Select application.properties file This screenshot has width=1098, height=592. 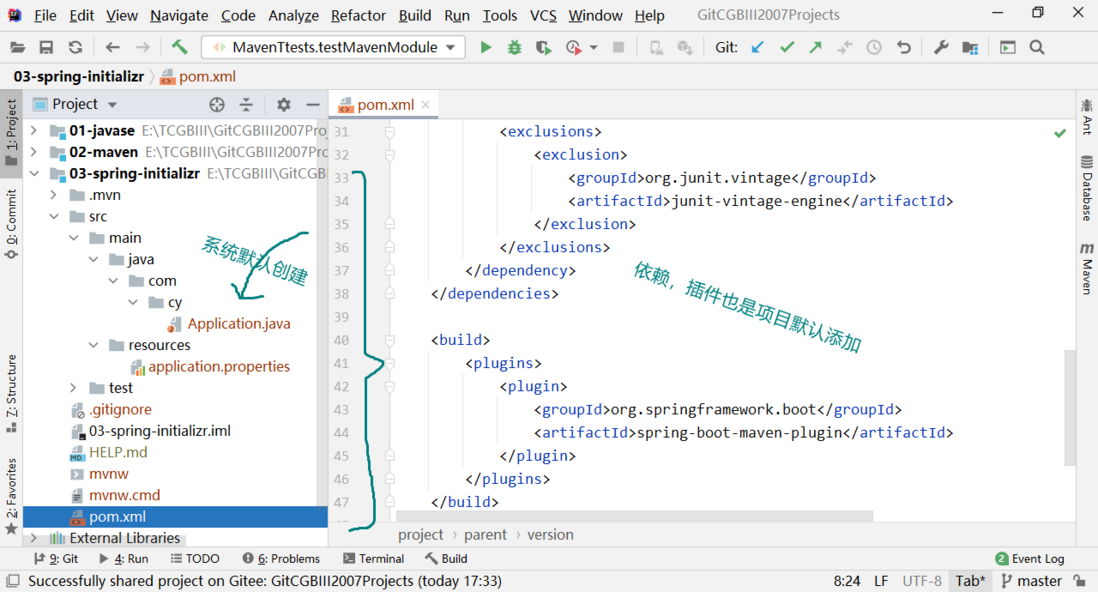click(218, 366)
